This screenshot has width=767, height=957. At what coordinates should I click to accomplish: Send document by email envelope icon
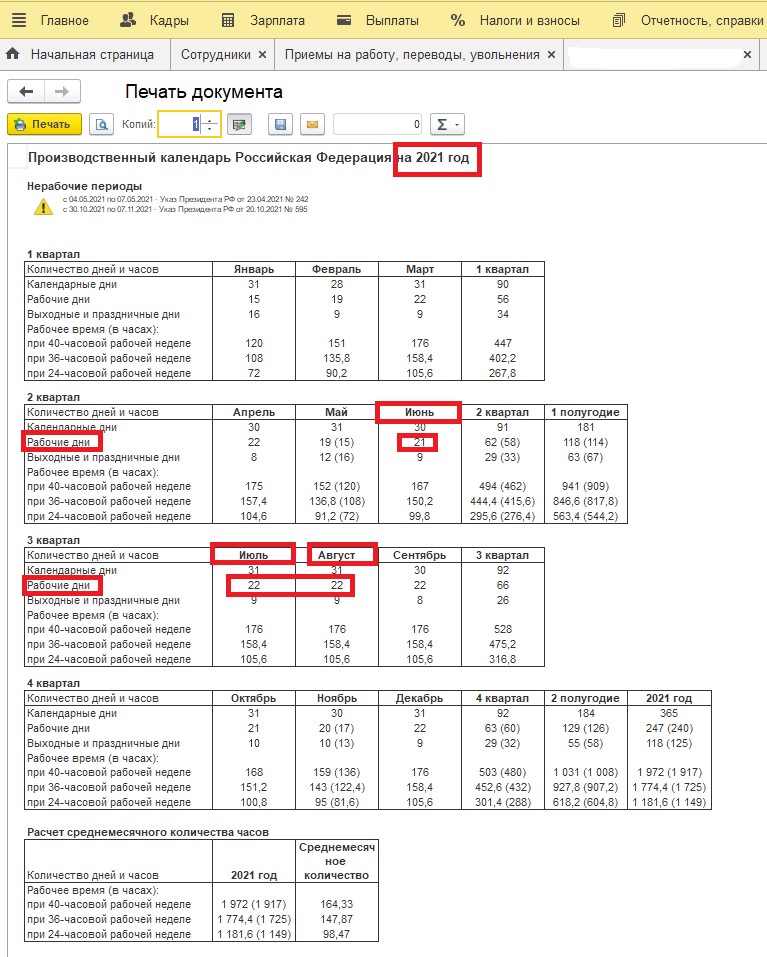click(x=312, y=124)
